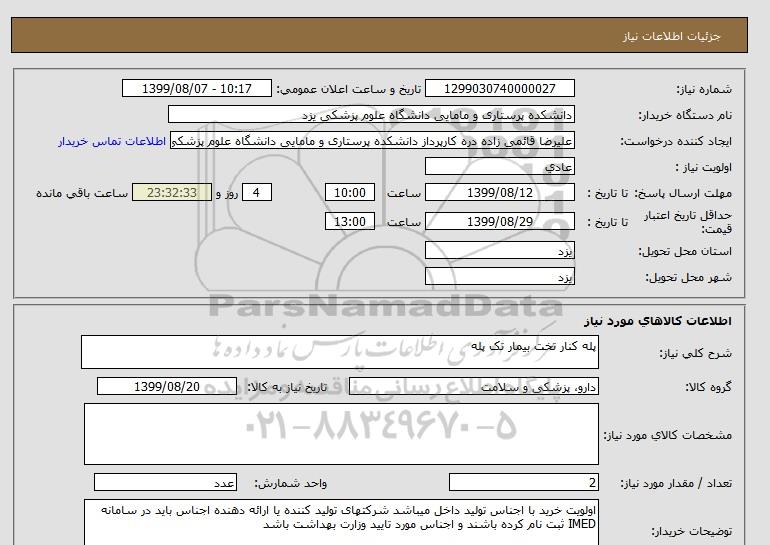Select the announcement date field 1399/08/07 - 10:17
Viewport: 770px width, 545px height.
196,88
